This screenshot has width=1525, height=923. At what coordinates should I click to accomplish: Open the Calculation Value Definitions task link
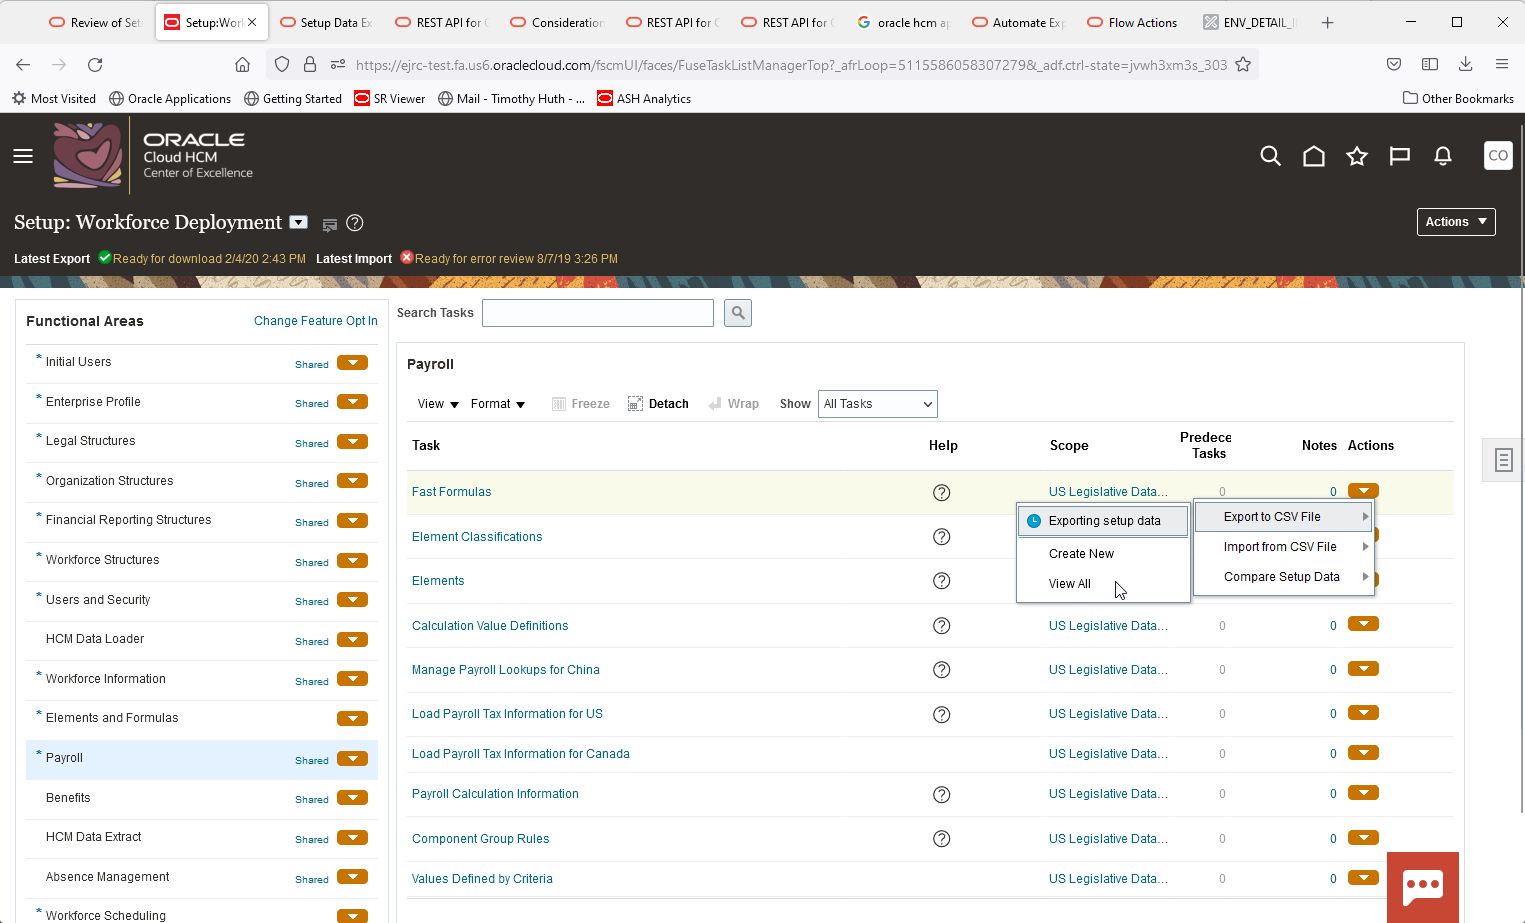point(490,626)
